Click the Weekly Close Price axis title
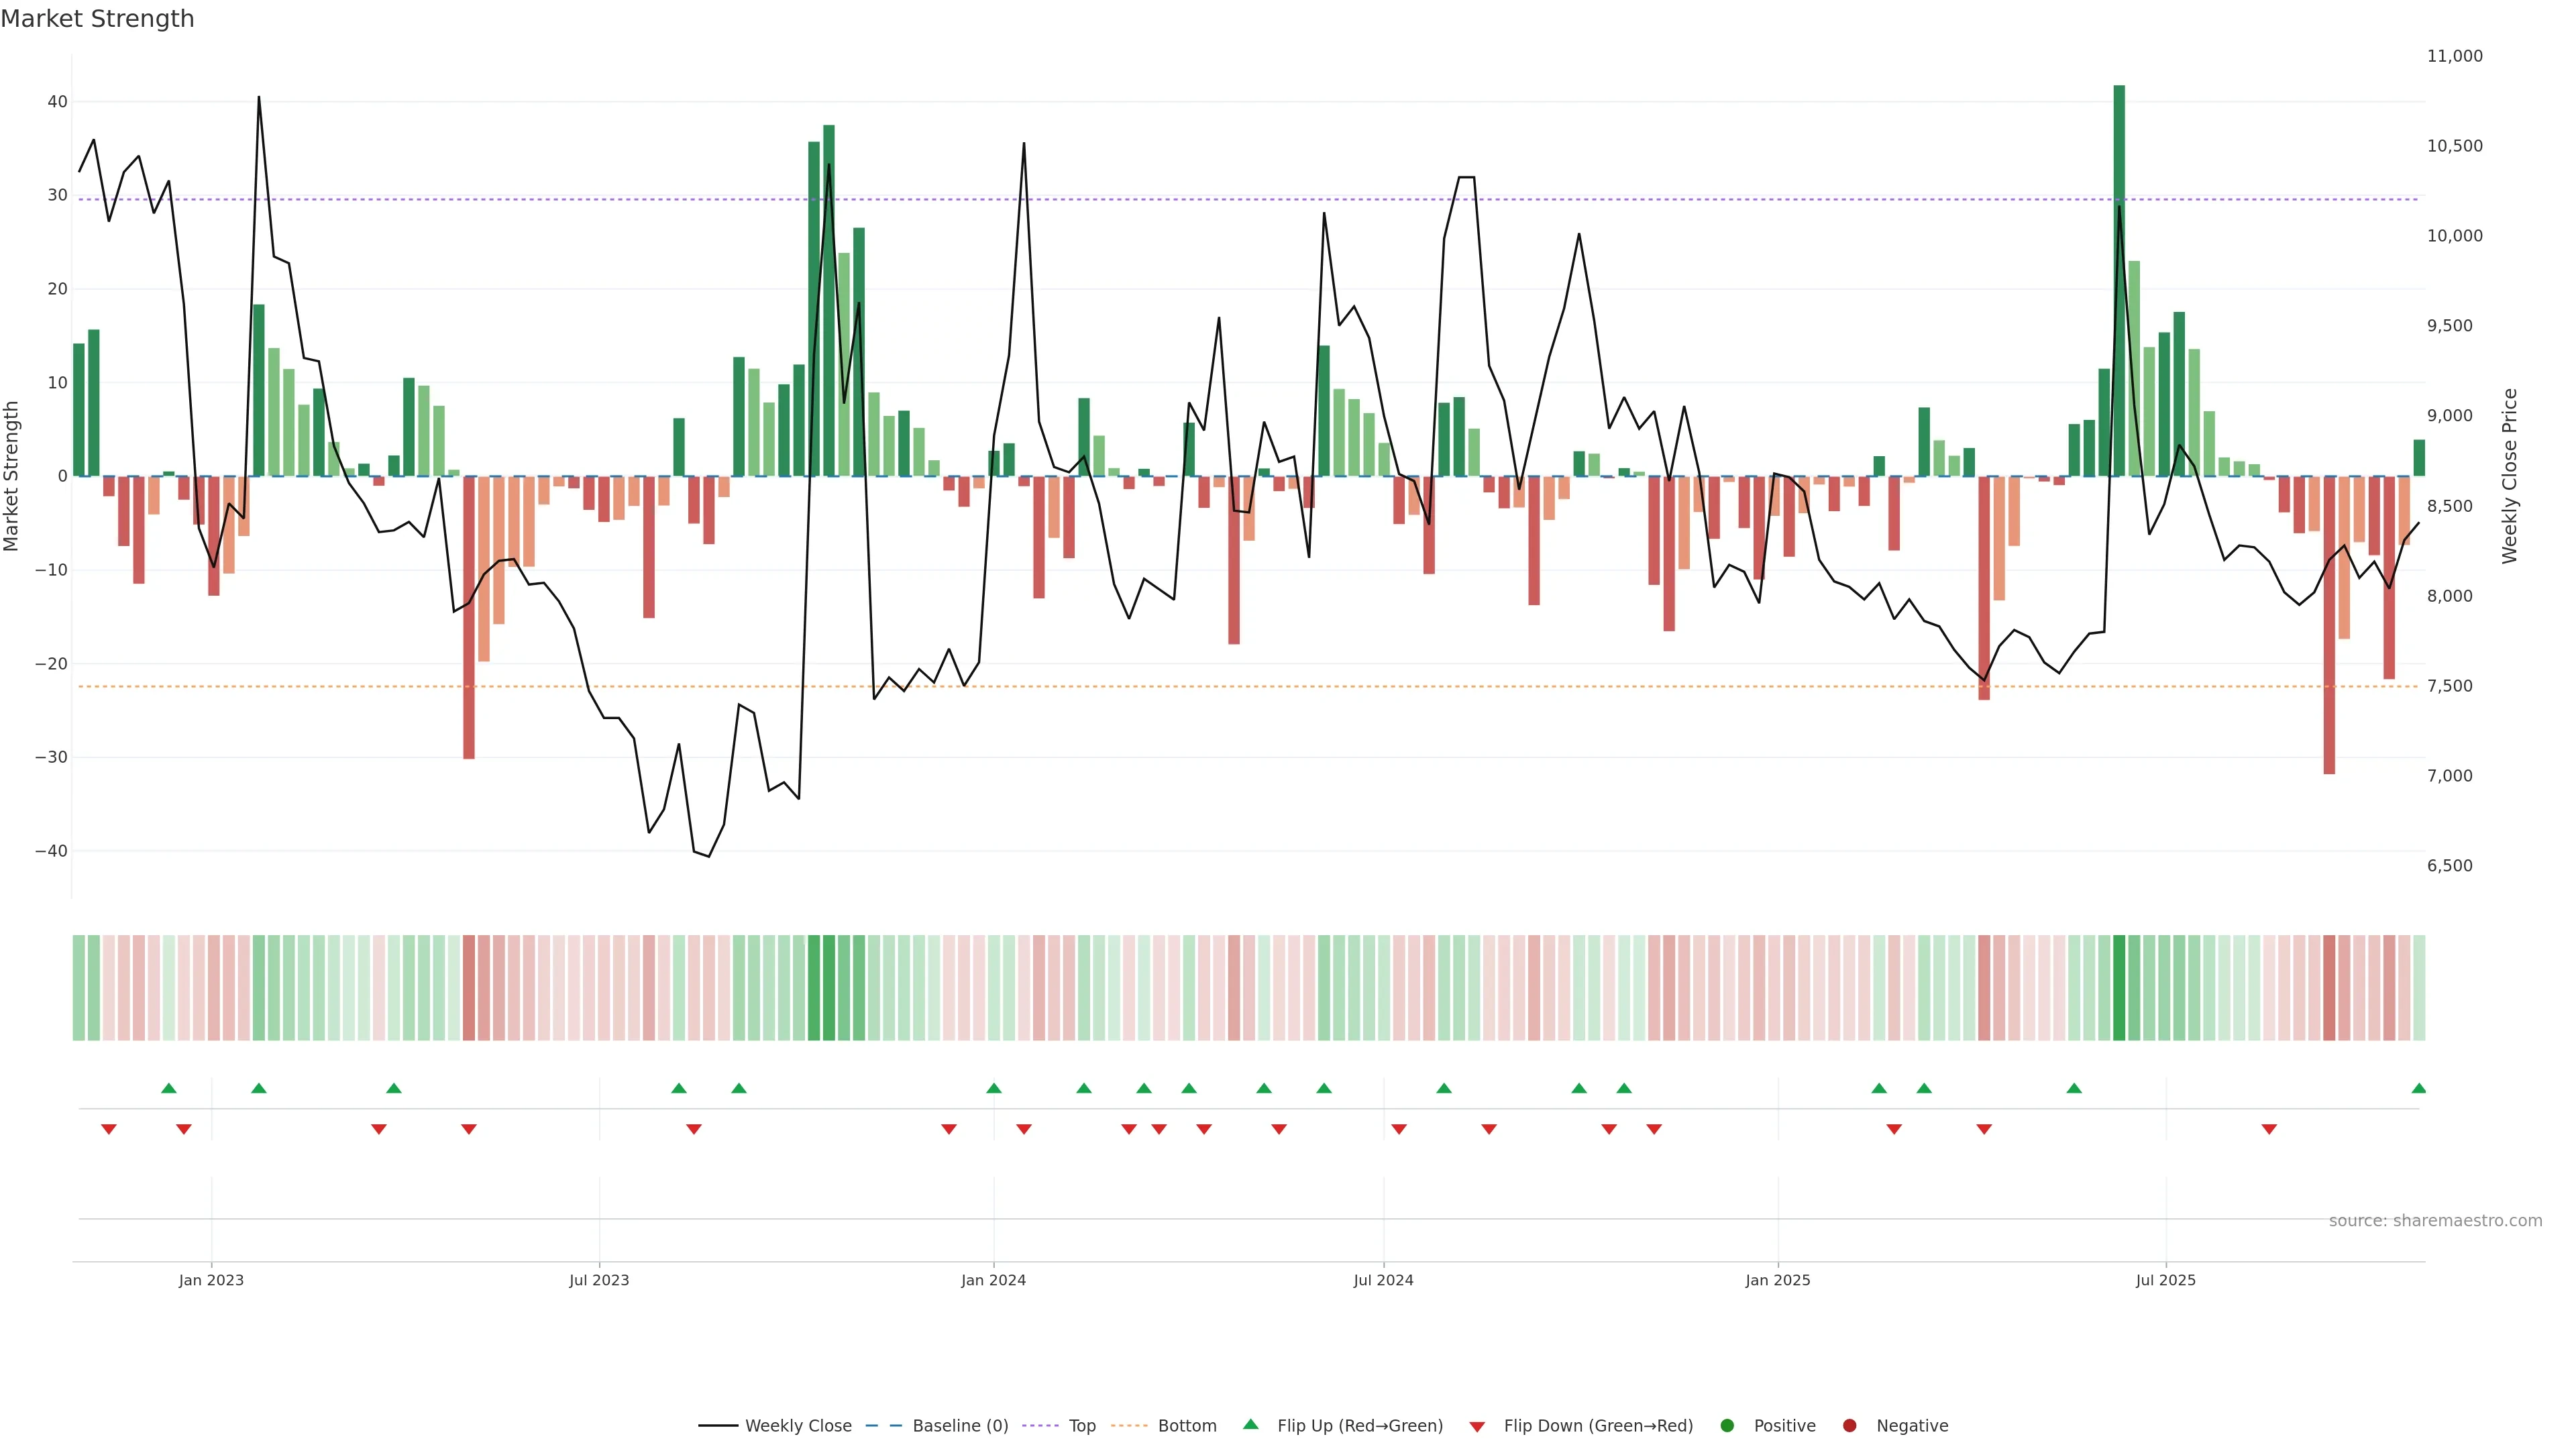 tap(2509, 476)
